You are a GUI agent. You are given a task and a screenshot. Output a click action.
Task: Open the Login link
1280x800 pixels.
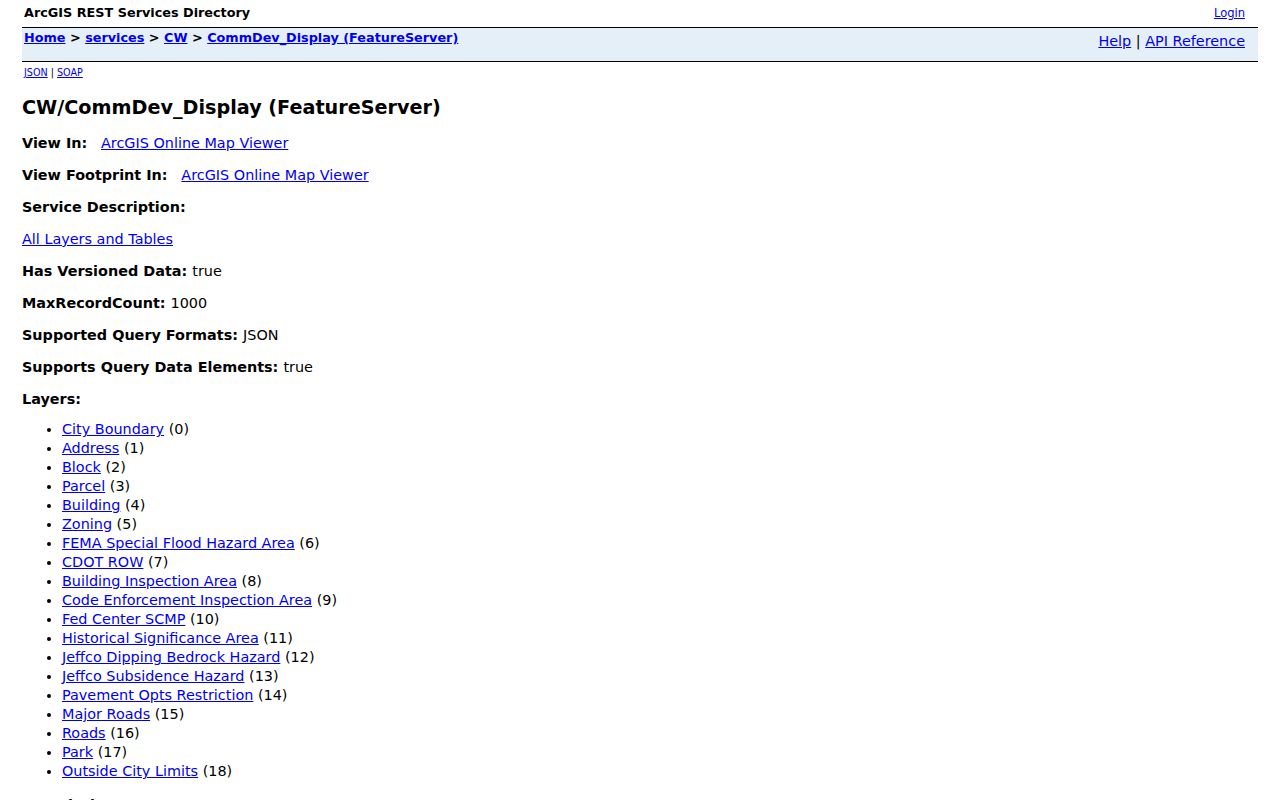(x=1229, y=13)
